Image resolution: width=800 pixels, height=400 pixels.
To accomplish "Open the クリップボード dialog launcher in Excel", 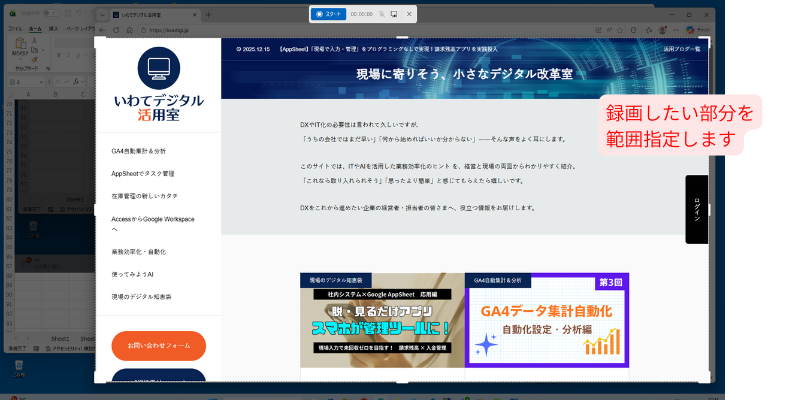I will (48, 69).
